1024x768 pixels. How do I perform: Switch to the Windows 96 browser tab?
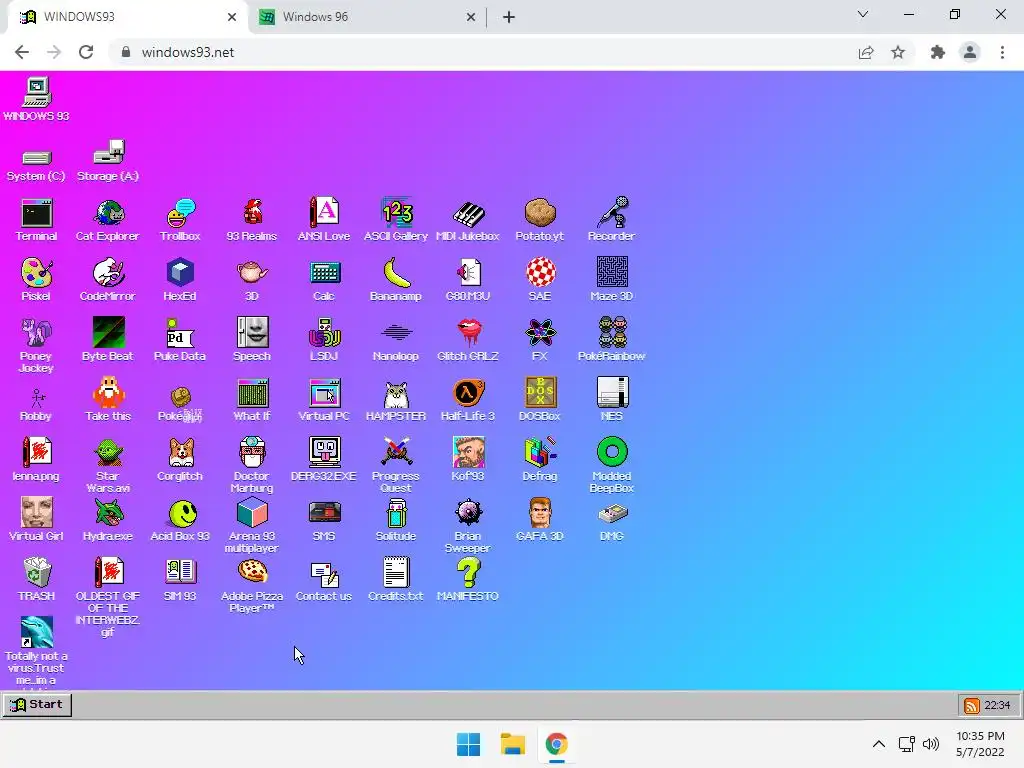[367, 17]
